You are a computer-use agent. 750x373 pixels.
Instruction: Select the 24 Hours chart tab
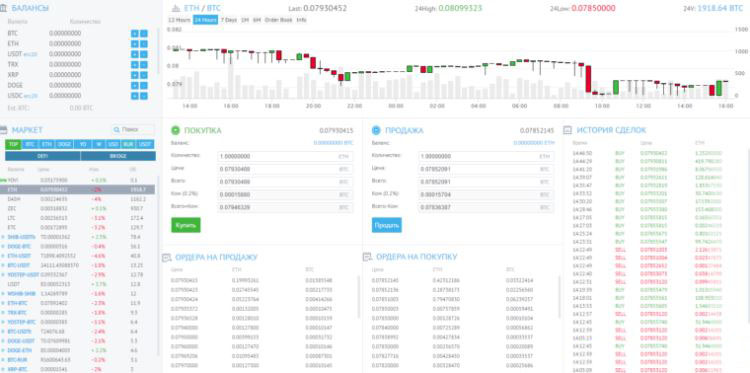tap(205, 20)
